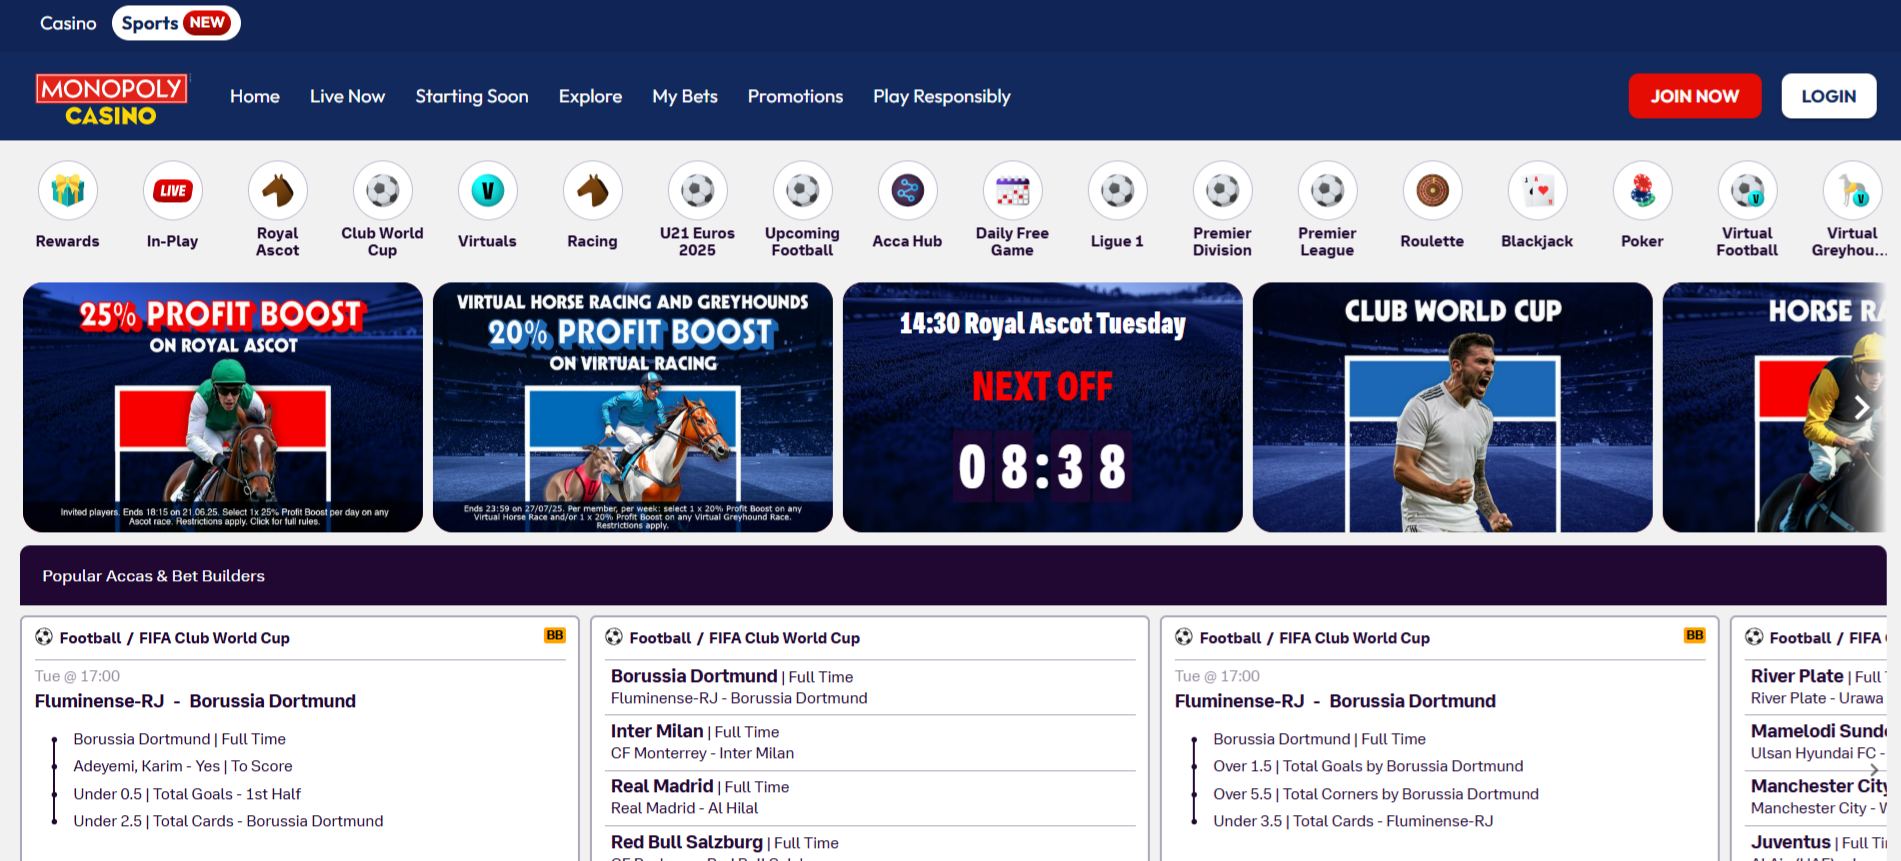The width and height of the screenshot is (1901, 861).
Task: Open the Club World Cup banner
Action: click(1453, 407)
